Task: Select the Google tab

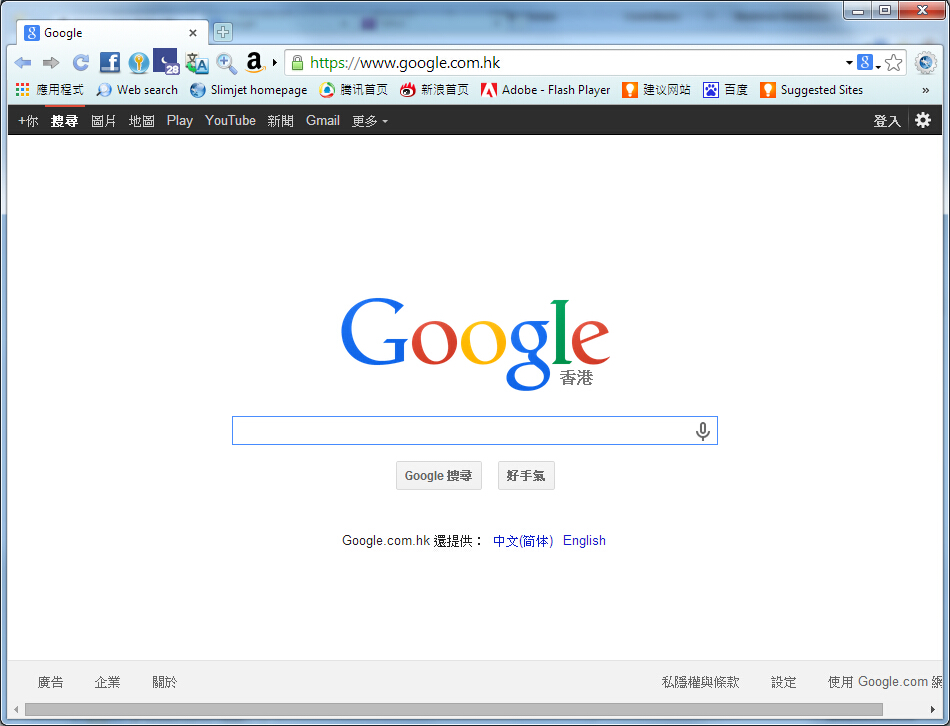Action: coord(112,33)
